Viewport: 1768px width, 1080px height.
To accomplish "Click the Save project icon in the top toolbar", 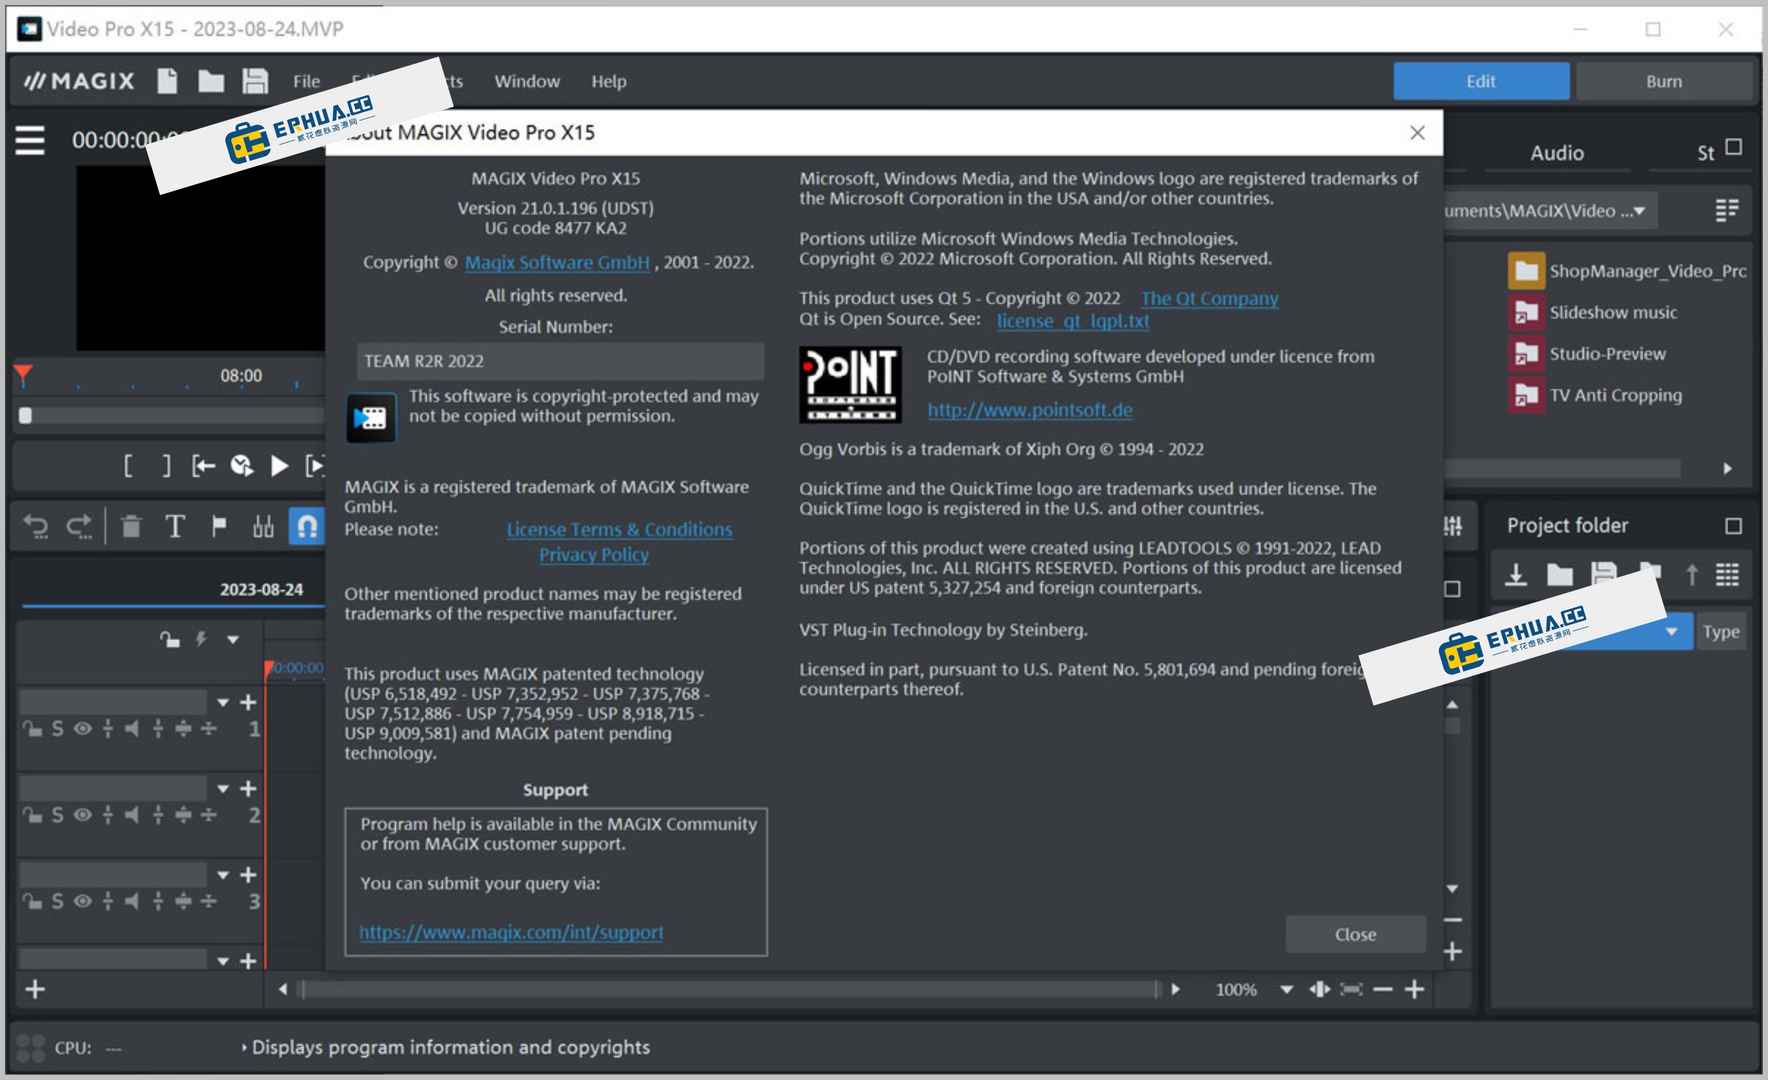I will click(x=255, y=81).
